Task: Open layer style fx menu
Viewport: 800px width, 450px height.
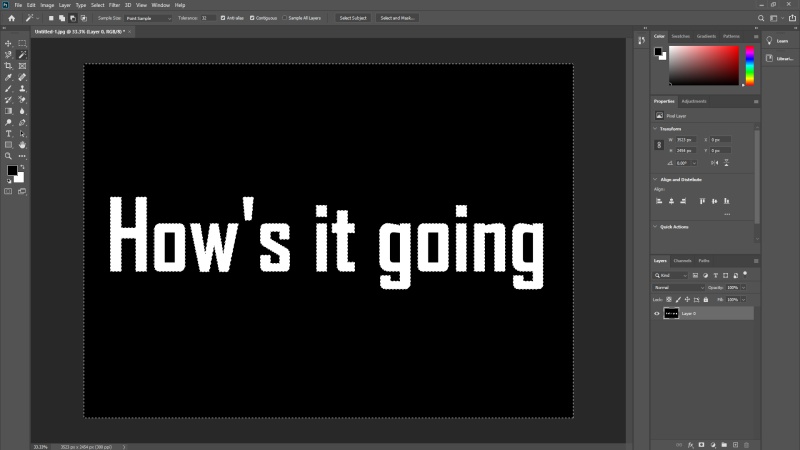Action: point(690,445)
